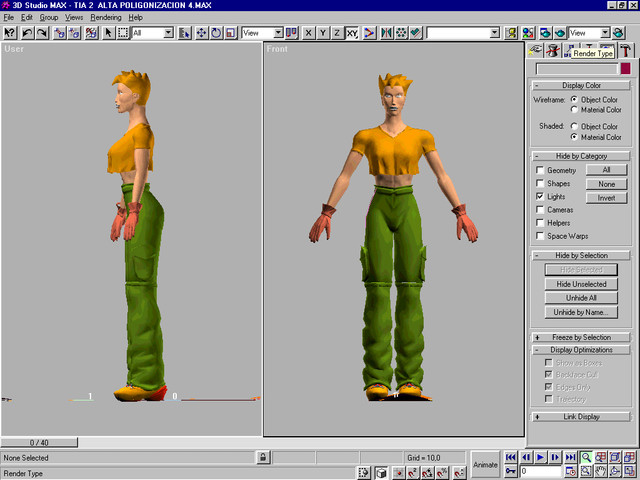
Task: Switch to the Utilities hammer tab
Action: 625,50
